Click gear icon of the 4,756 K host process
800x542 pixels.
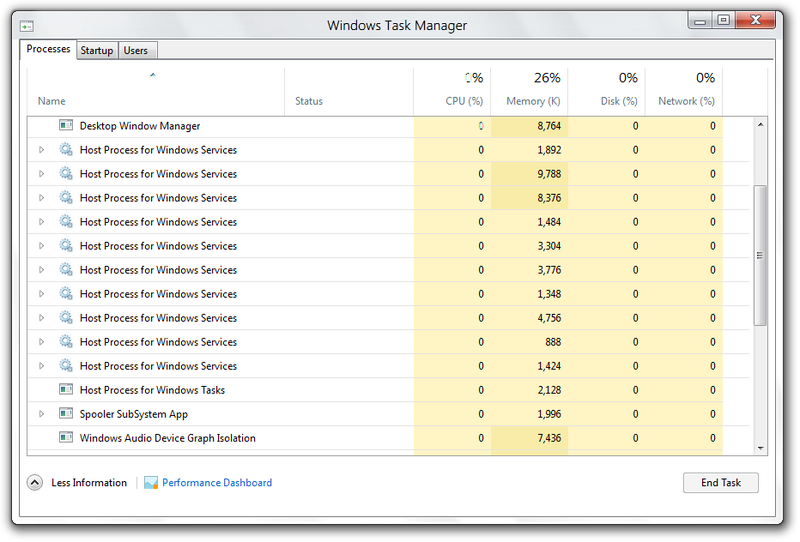(66, 317)
